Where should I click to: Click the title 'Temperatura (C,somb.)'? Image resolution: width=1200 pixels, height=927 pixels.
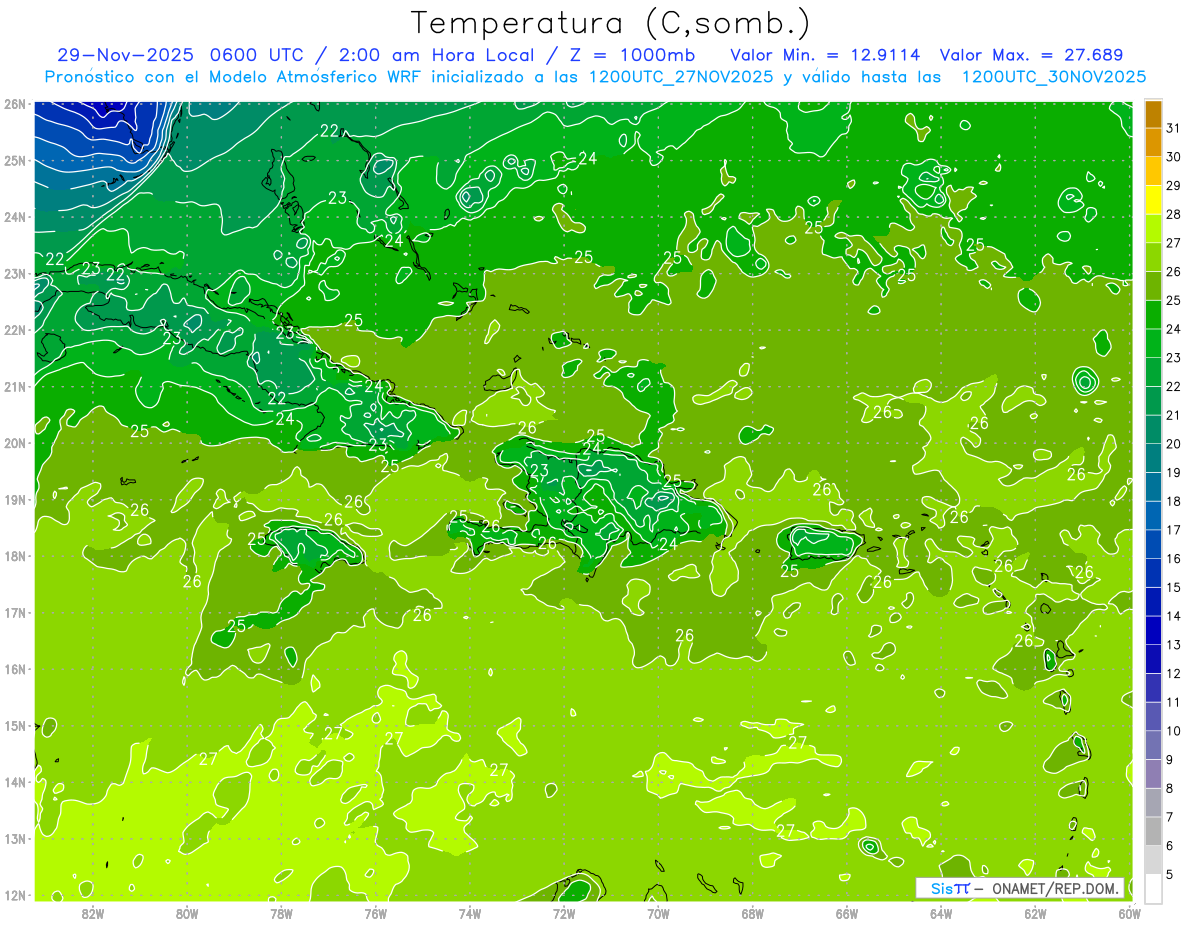pyautogui.click(x=611, y=22)
